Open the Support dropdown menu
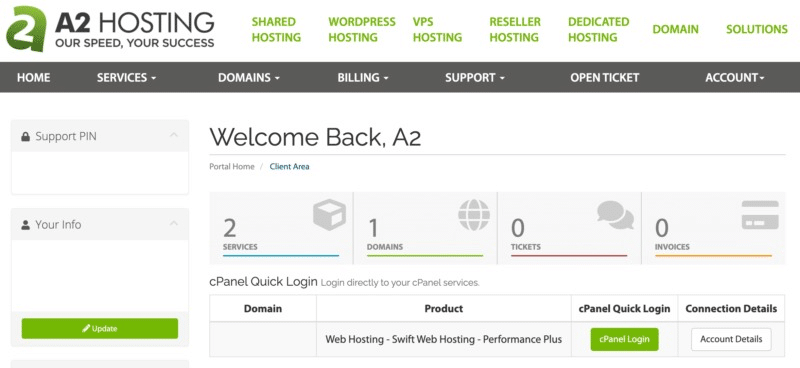This screenshot has height=368, width=800. (x=474, y=78)
